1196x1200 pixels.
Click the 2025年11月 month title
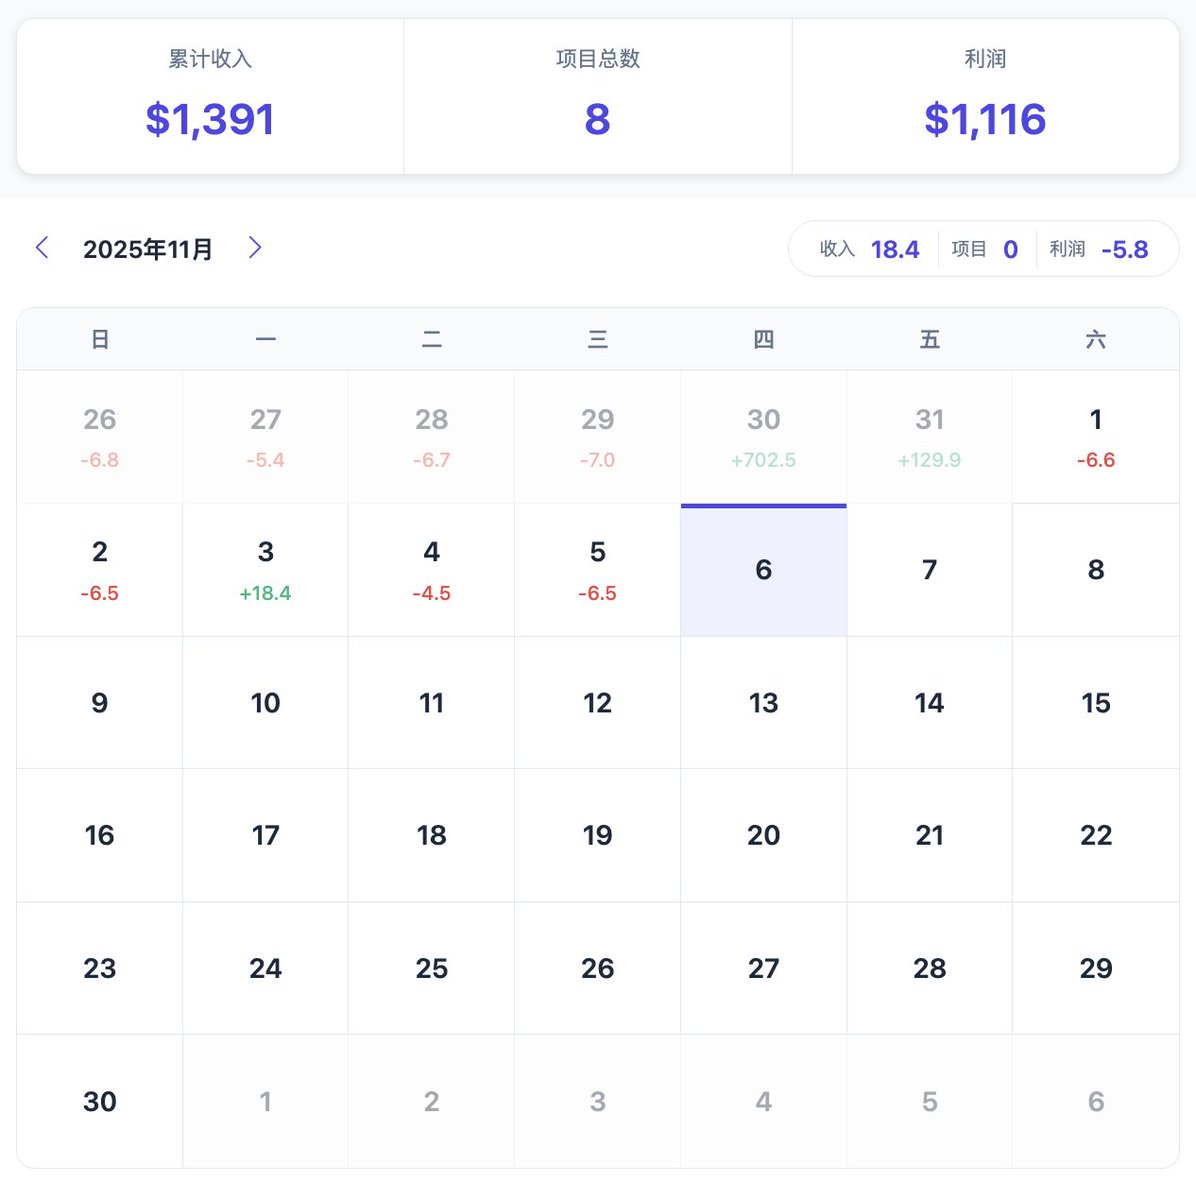148,249
